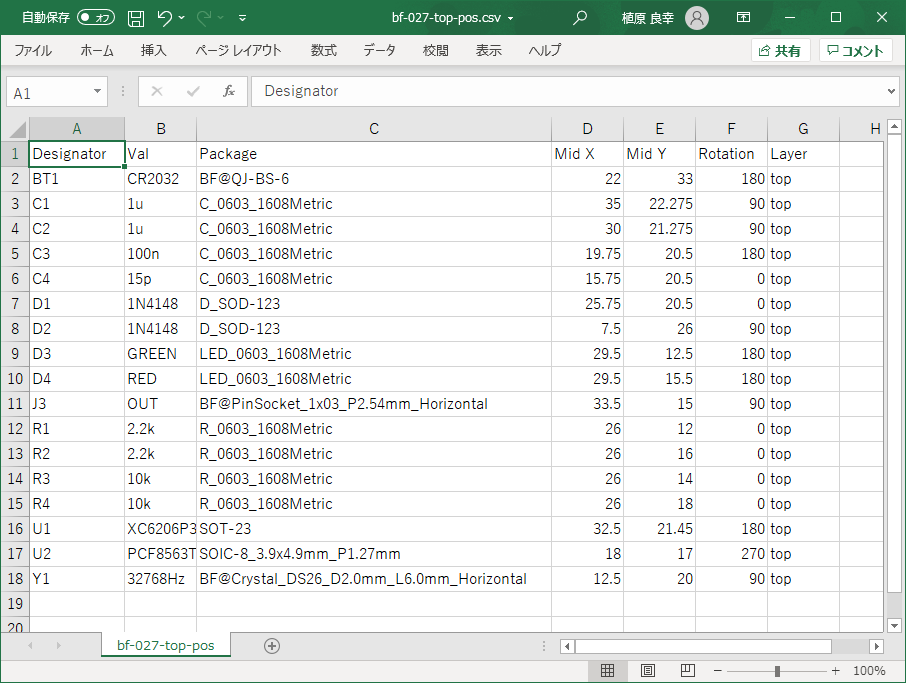Click the Redo arrow icon
This screenshot has height=683, width=906.
[203, 18]
